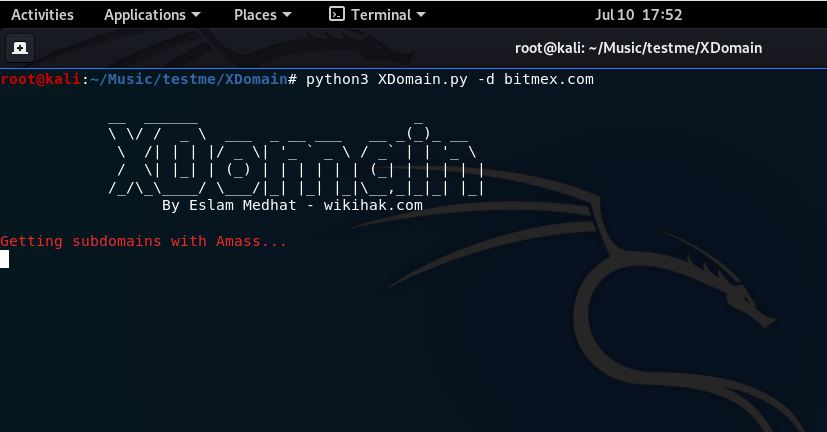The width and height of the screenshot is (827, 432).
Task: Expand the Terminal menu dropdown arrow
Action: pyautogui.click(x=421, y=15)
